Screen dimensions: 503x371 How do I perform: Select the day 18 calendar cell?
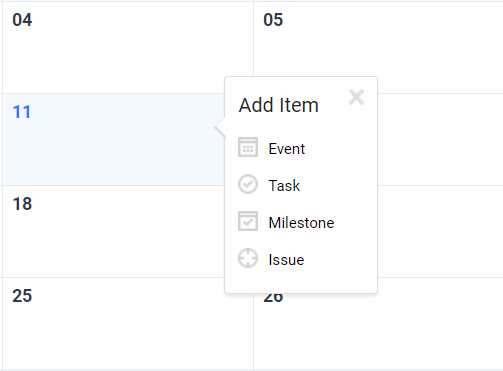click(113, 231)
